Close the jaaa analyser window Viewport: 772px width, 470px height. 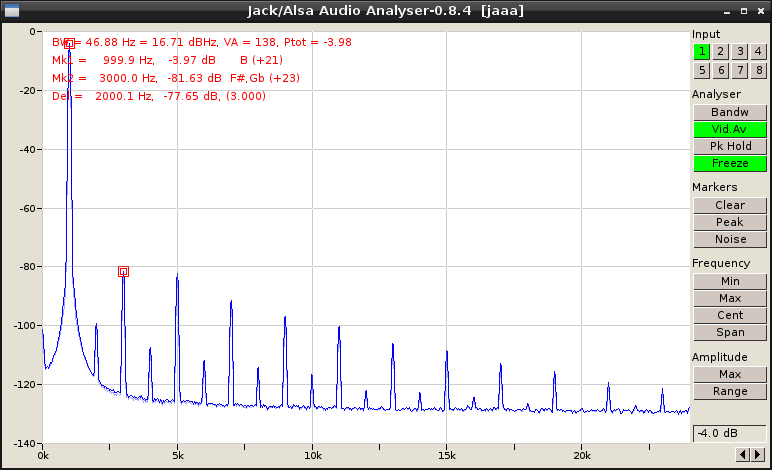tap(761, 11)
